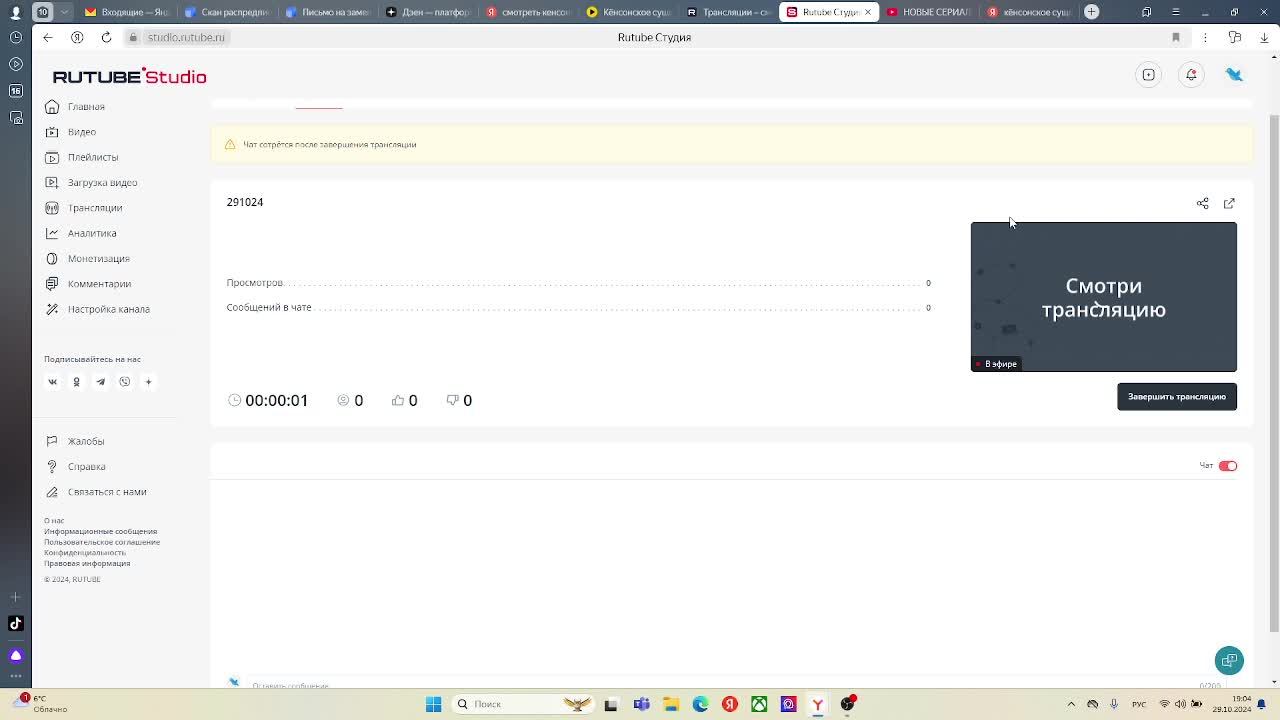
Task: Click the floating chat support button
Action: pos(1229,660)
